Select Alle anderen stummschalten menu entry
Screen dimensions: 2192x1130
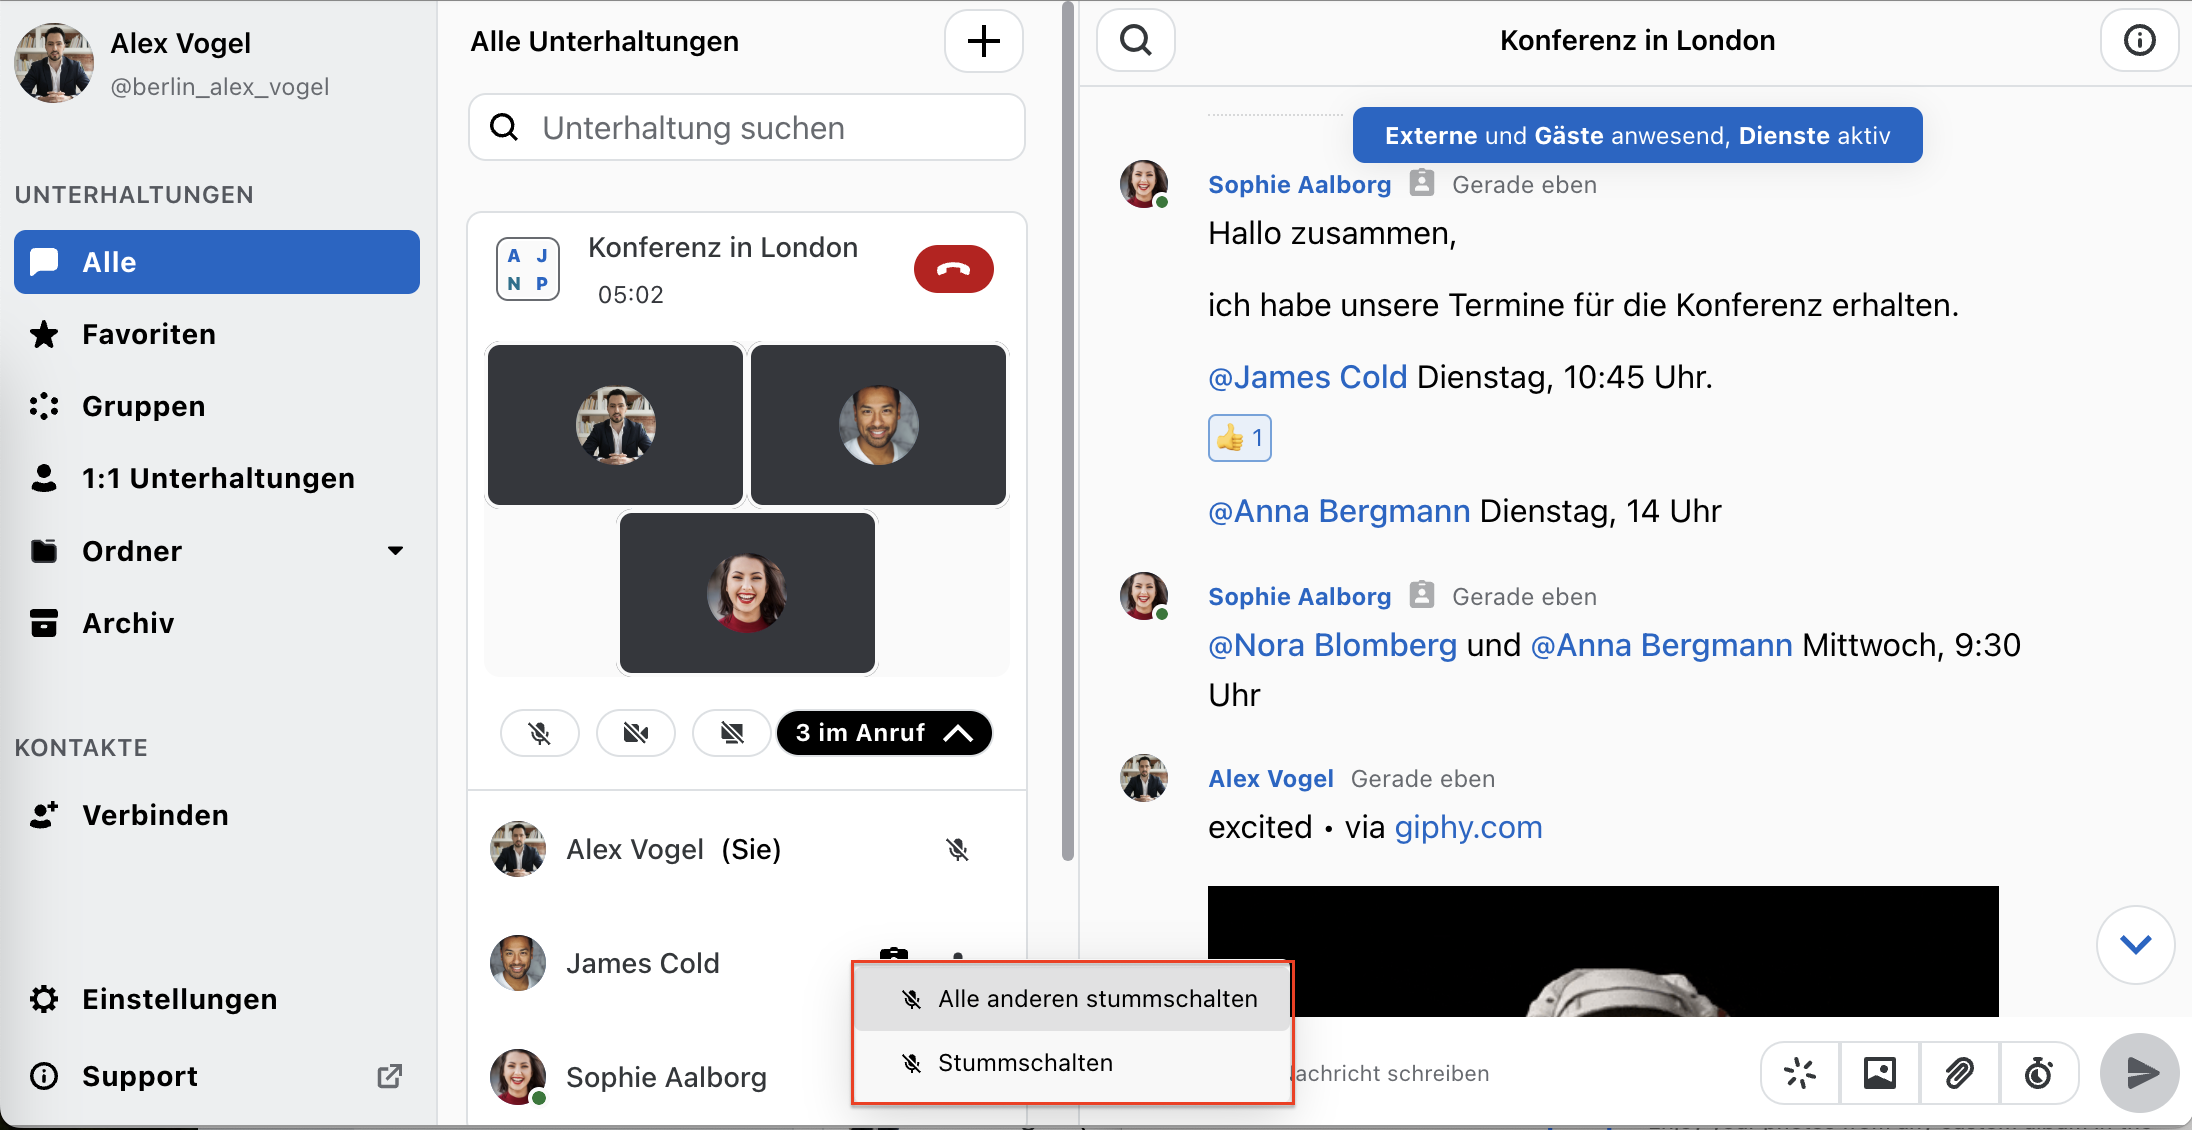click(1073, 999)
